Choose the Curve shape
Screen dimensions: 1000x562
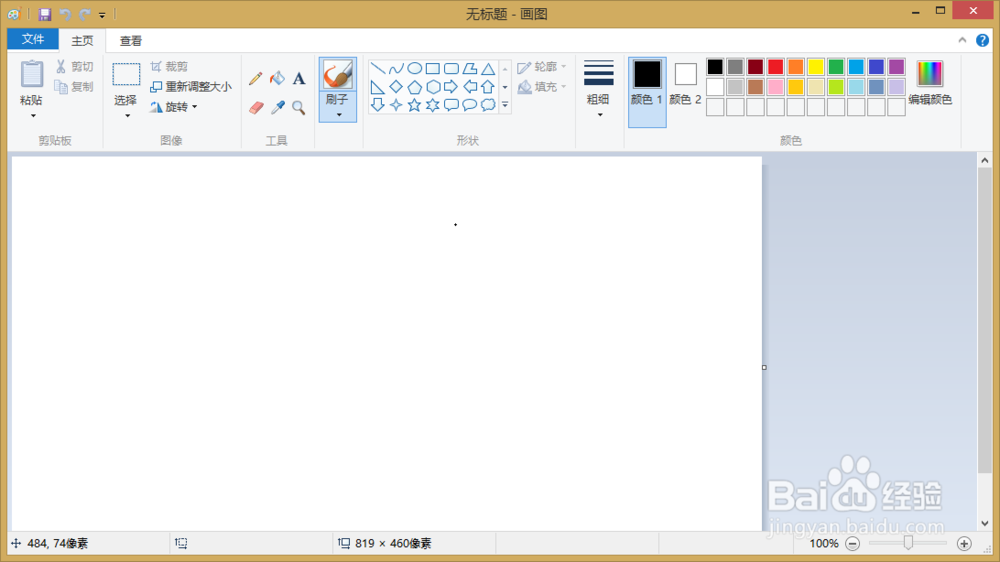coord(396,68)
